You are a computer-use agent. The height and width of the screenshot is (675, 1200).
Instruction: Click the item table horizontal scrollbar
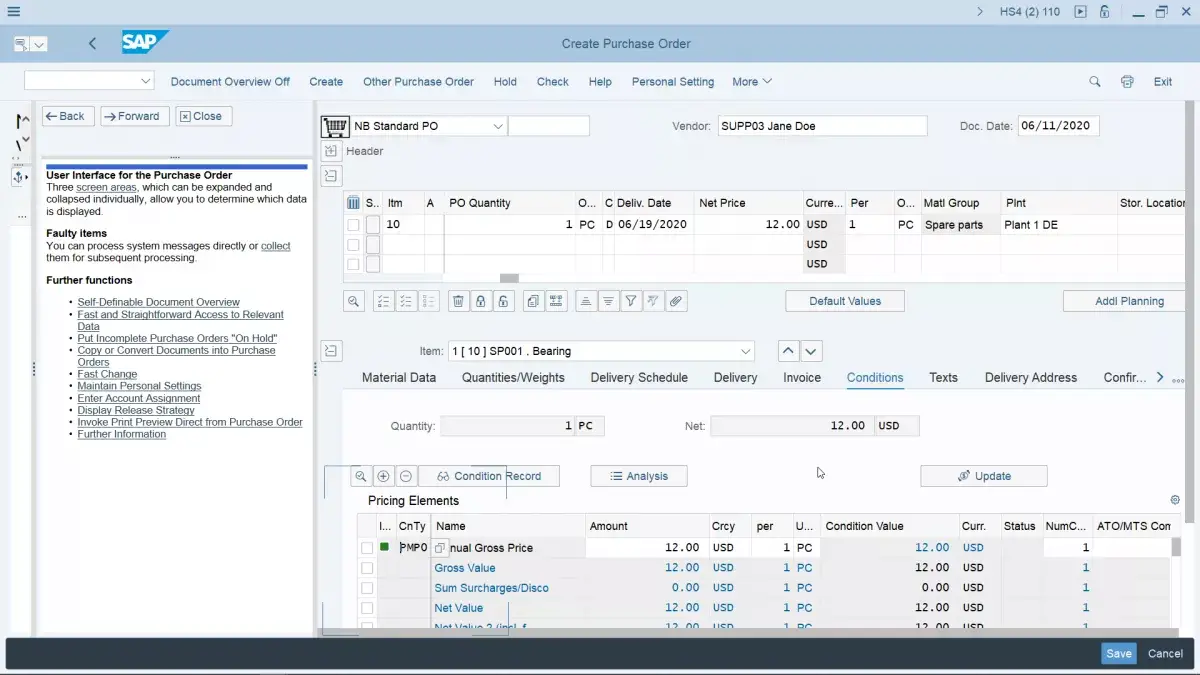(509, 278)
